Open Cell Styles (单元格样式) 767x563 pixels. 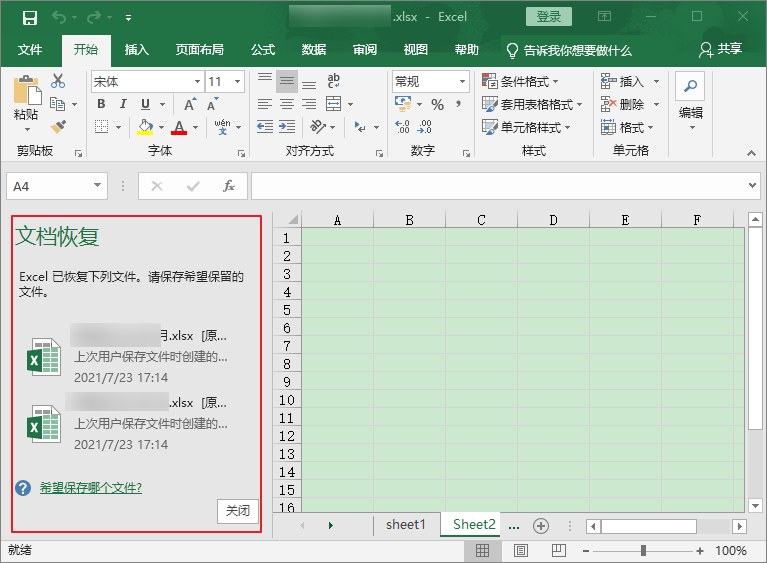tap(526, 127)
